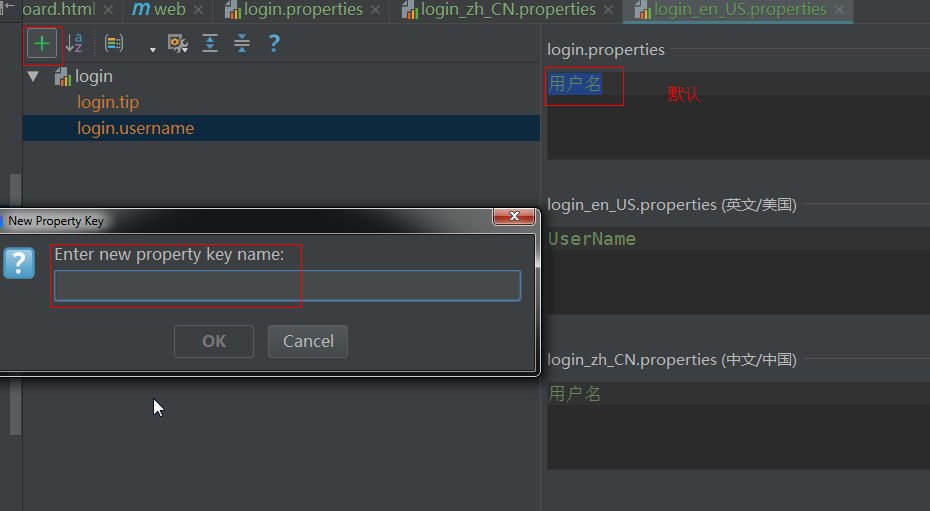This screenshot has width=930, height=511.
Task: Switch to the login_zh_CN.properties tab
Action: (508, 10)
